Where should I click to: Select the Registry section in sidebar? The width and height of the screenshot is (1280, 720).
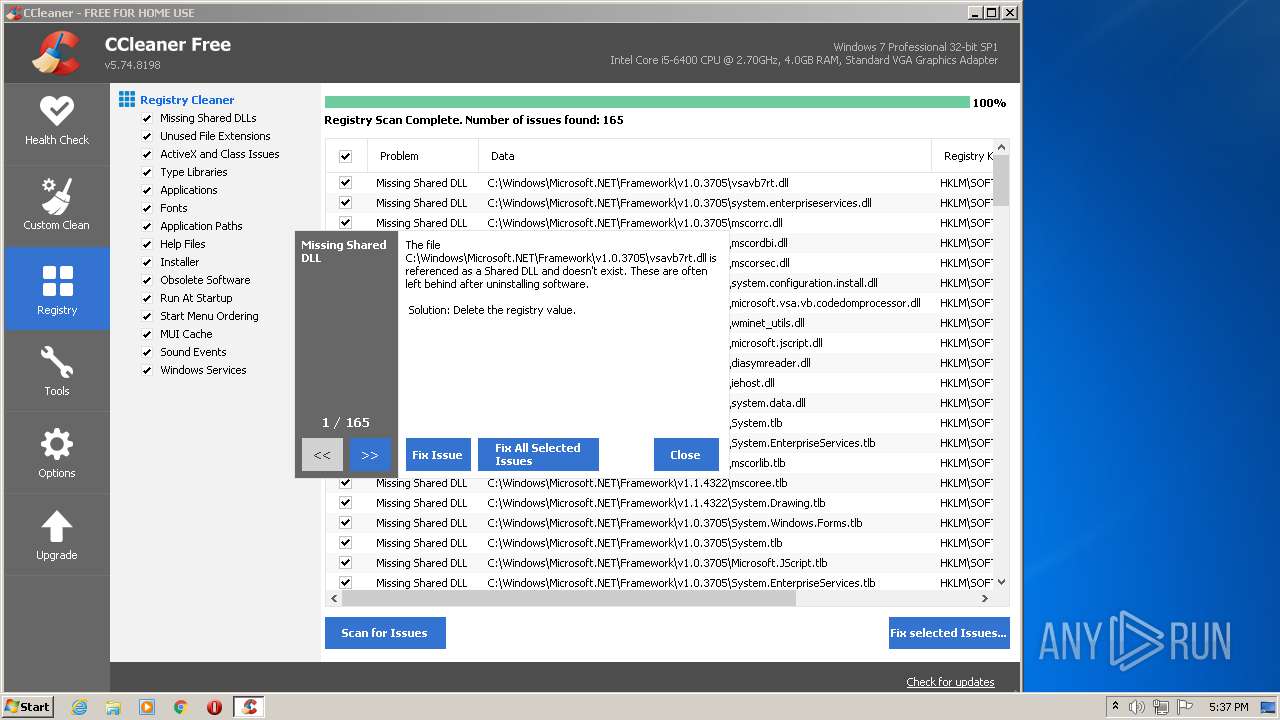point(57,289)
